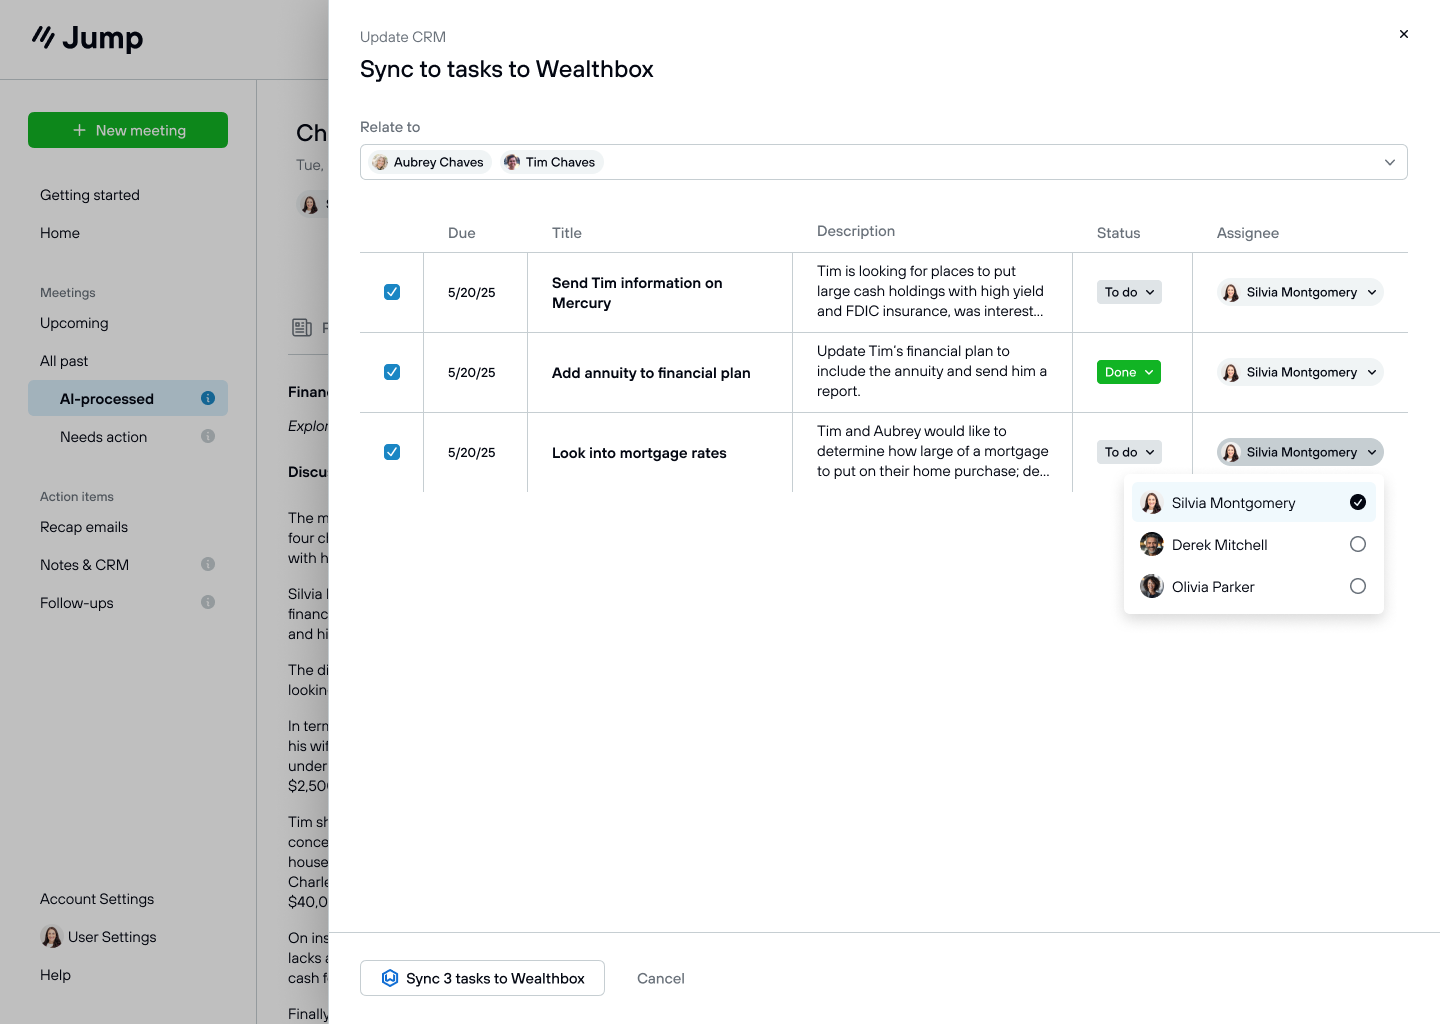The width and height of the screenshot is (1440, 1024).
Task: Click the Wealthbox icon in the sync button
Action: click(x=390, y=978)
